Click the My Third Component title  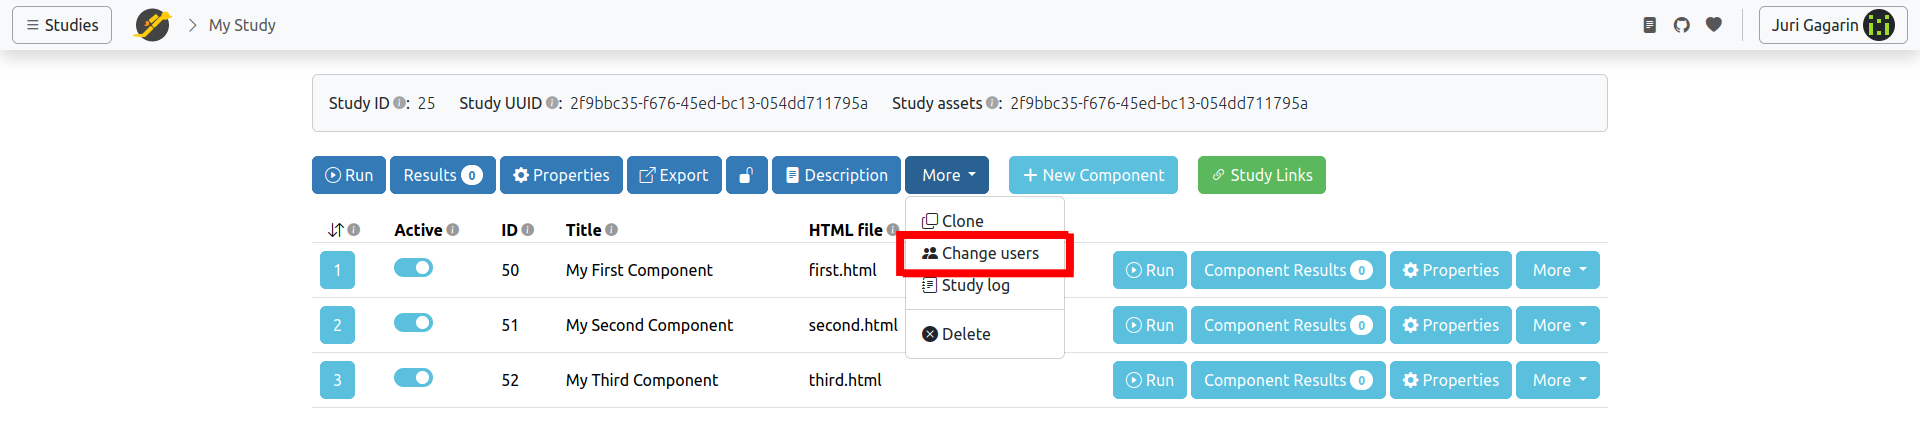pos(642,380)
